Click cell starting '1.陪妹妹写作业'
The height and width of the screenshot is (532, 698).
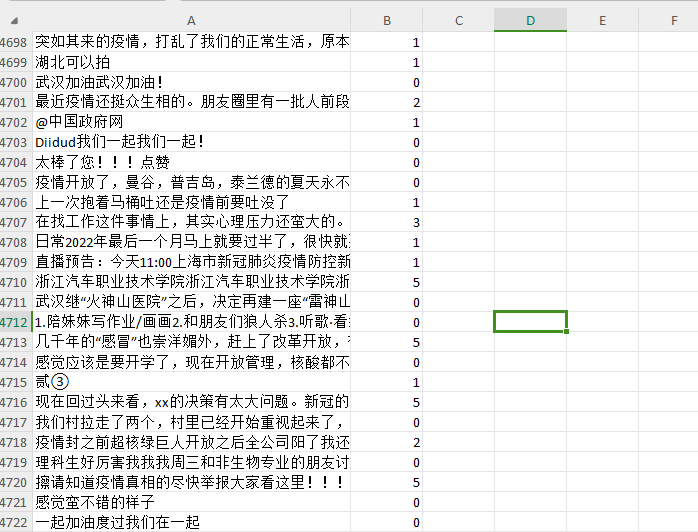[x=191, y=322]
